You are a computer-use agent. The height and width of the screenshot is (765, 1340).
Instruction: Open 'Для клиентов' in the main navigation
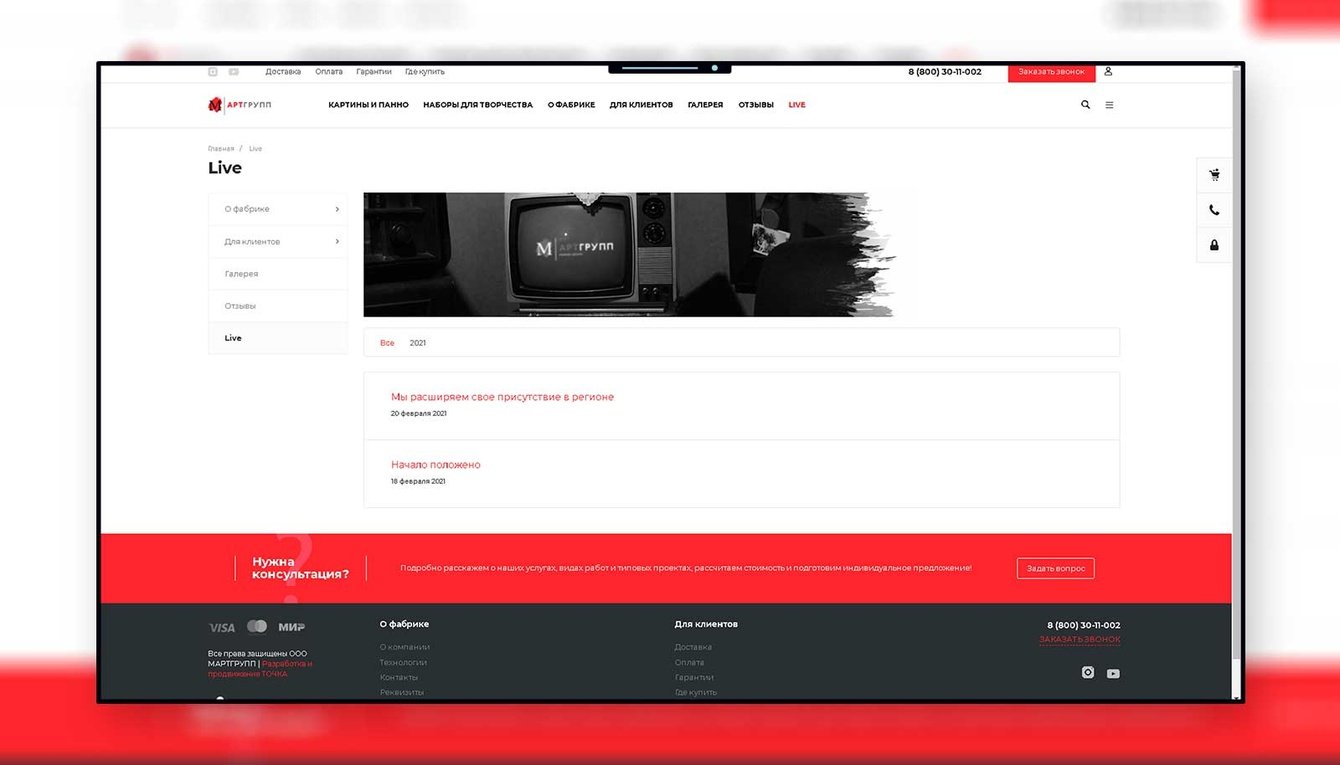[x=641, y=105]
